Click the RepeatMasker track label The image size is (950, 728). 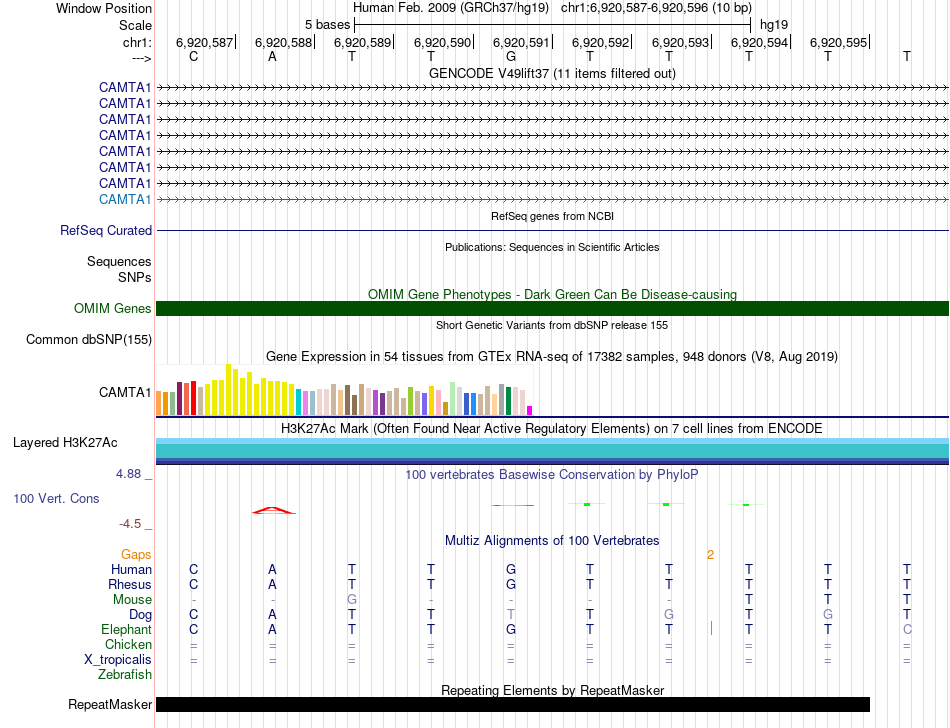[110, 704]
